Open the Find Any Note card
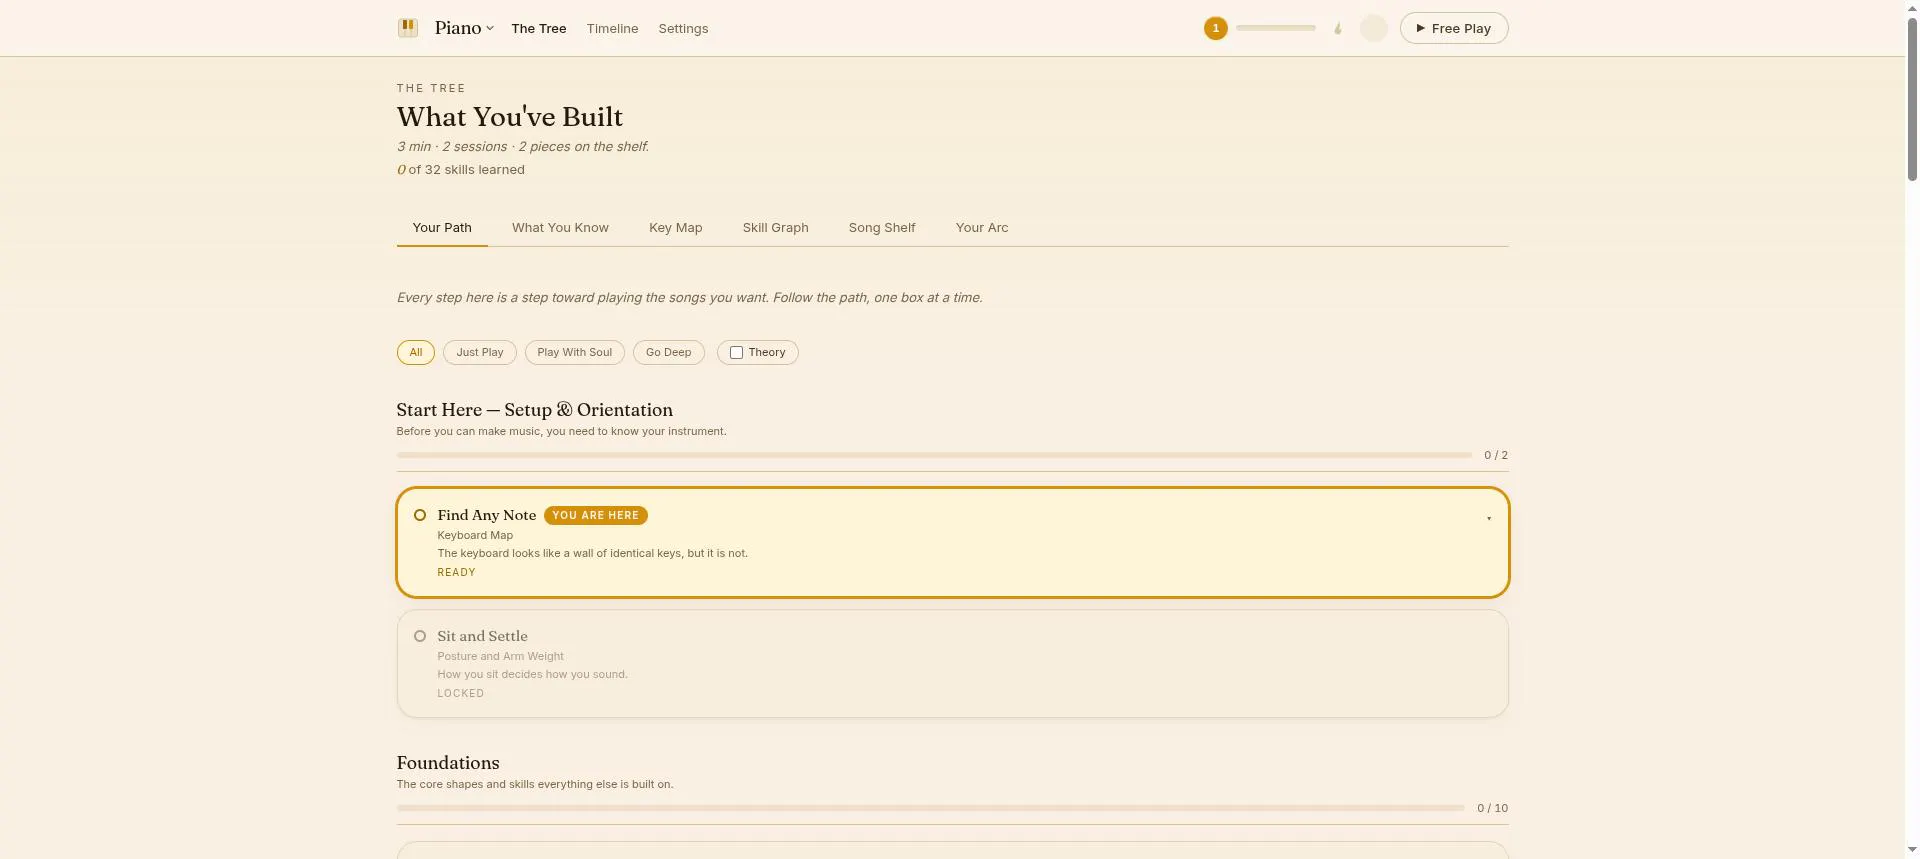 953,542
